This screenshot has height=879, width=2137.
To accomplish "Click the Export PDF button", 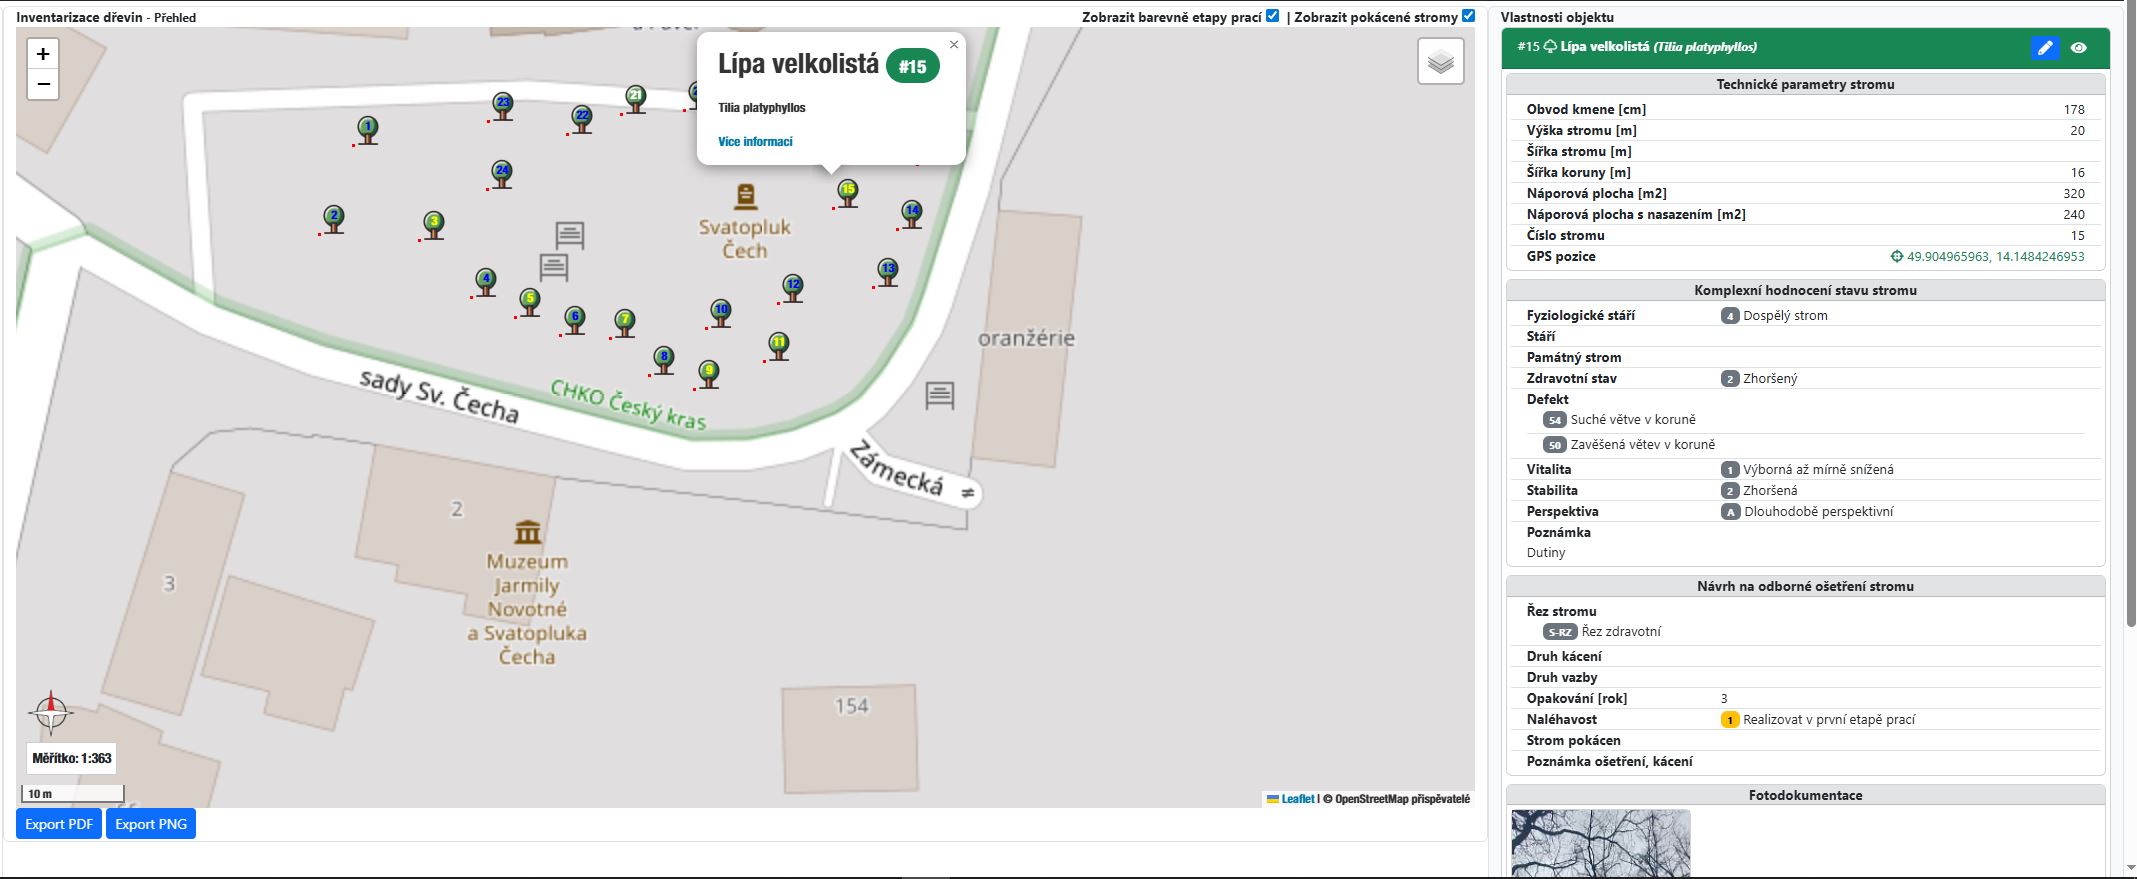I will click(x=59, y=824).
